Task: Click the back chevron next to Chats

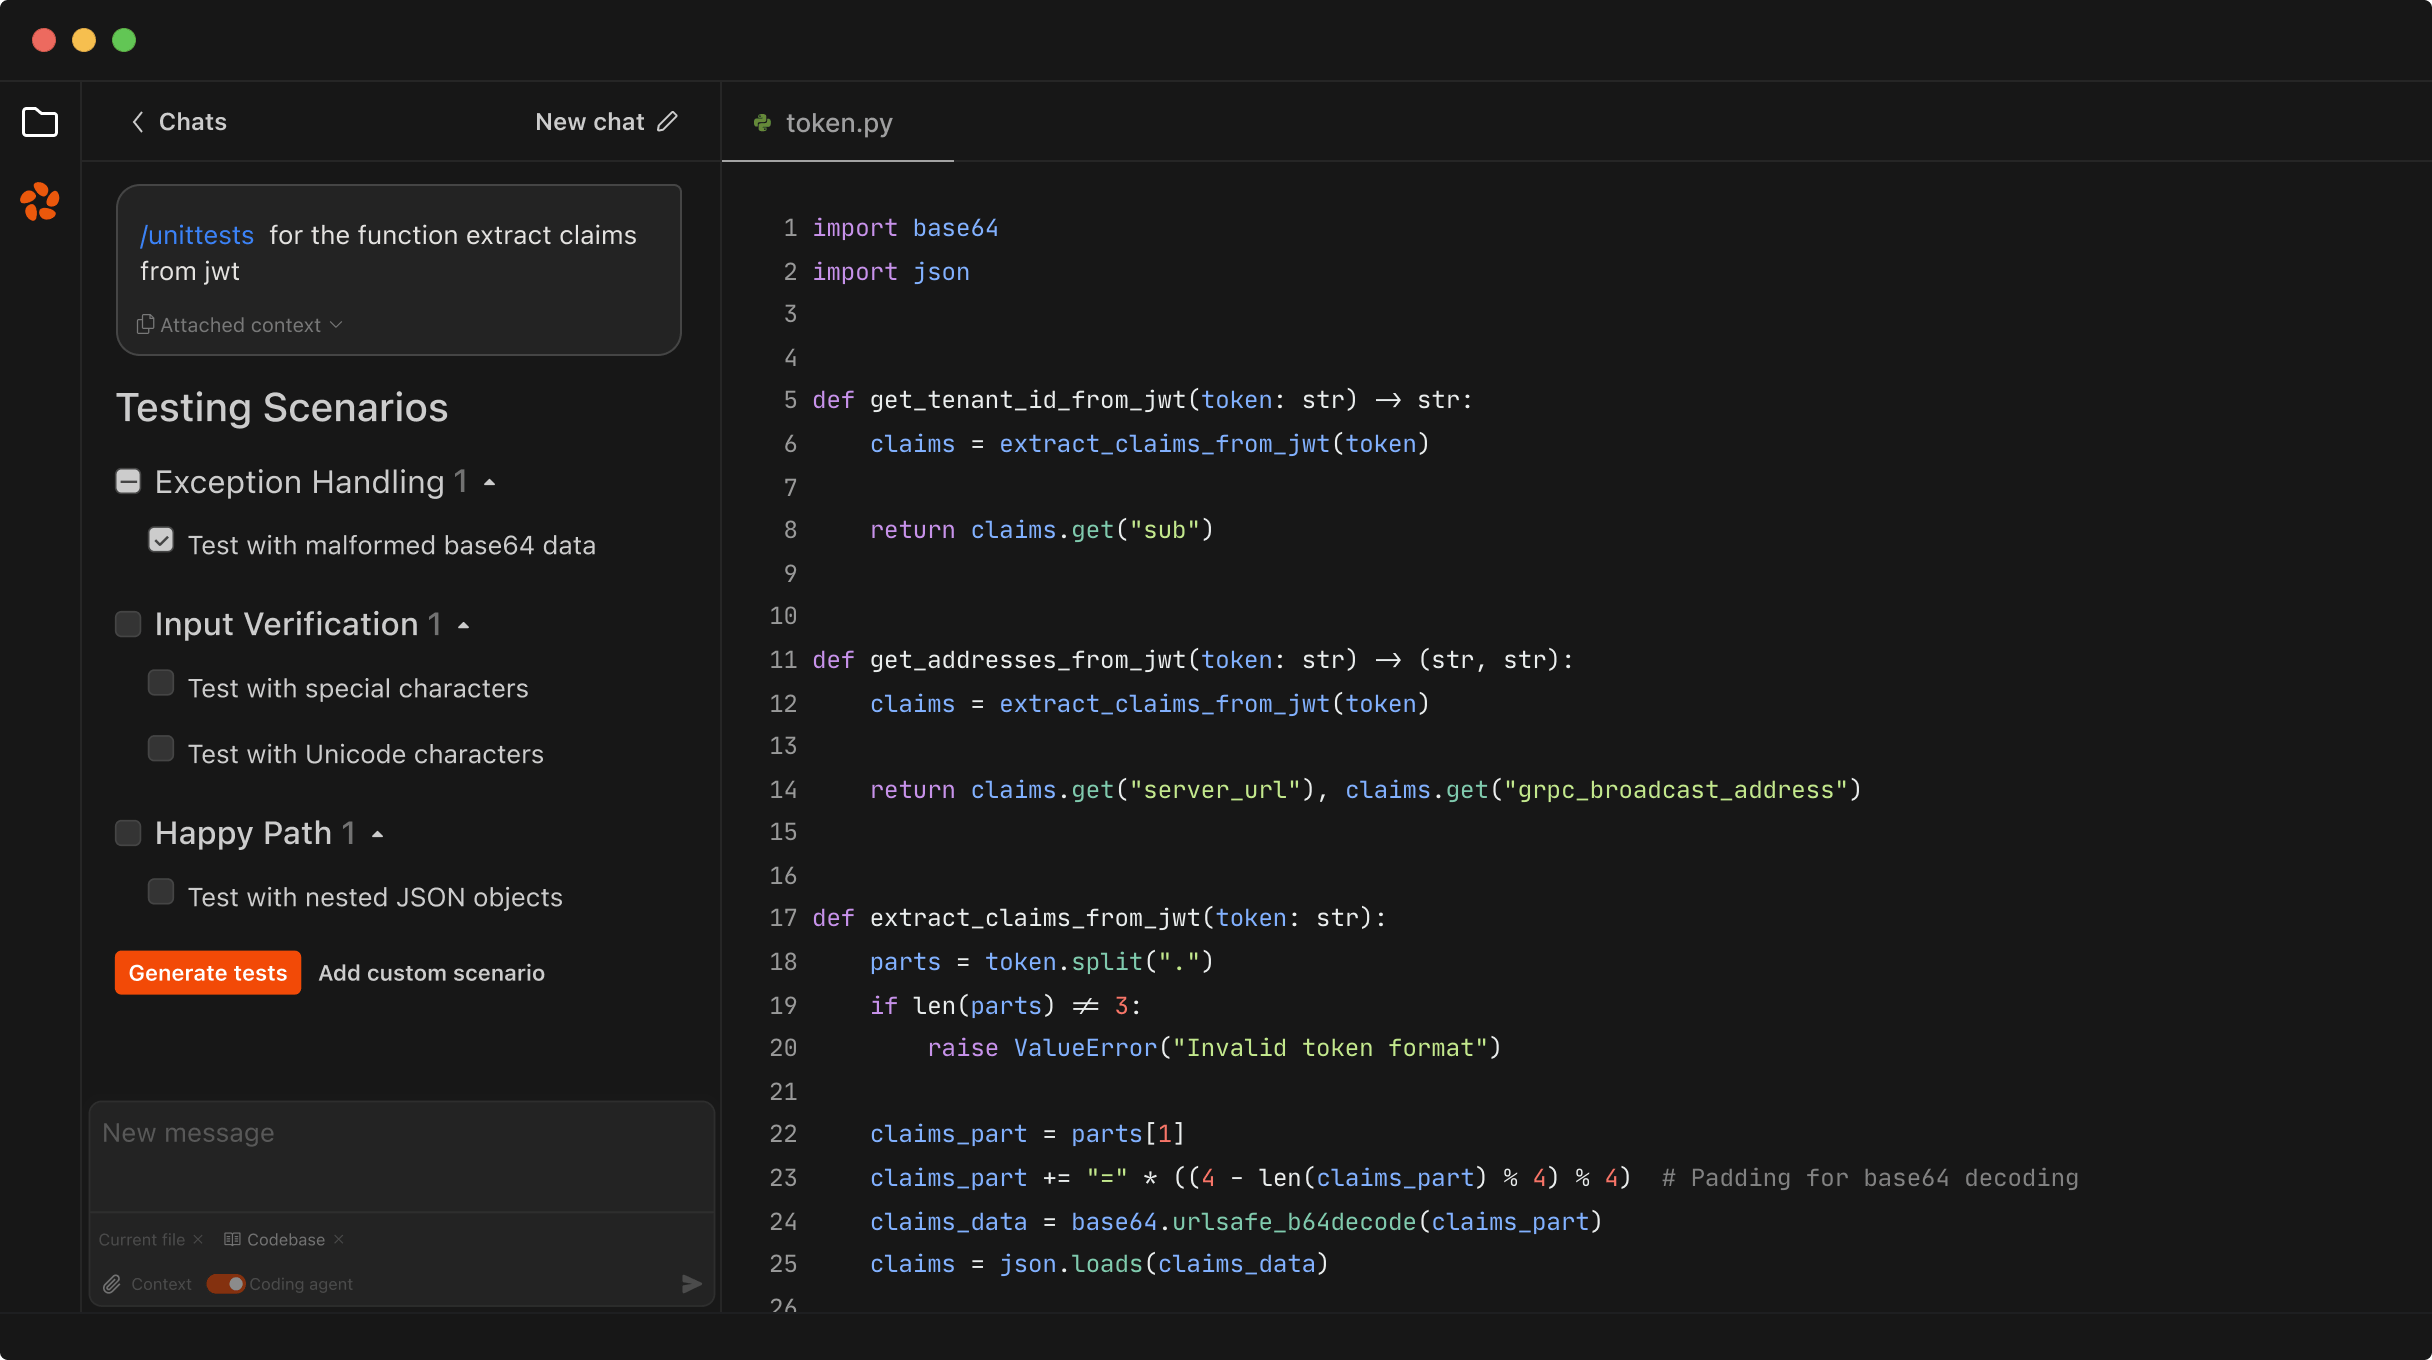Action: coord(137,121)
